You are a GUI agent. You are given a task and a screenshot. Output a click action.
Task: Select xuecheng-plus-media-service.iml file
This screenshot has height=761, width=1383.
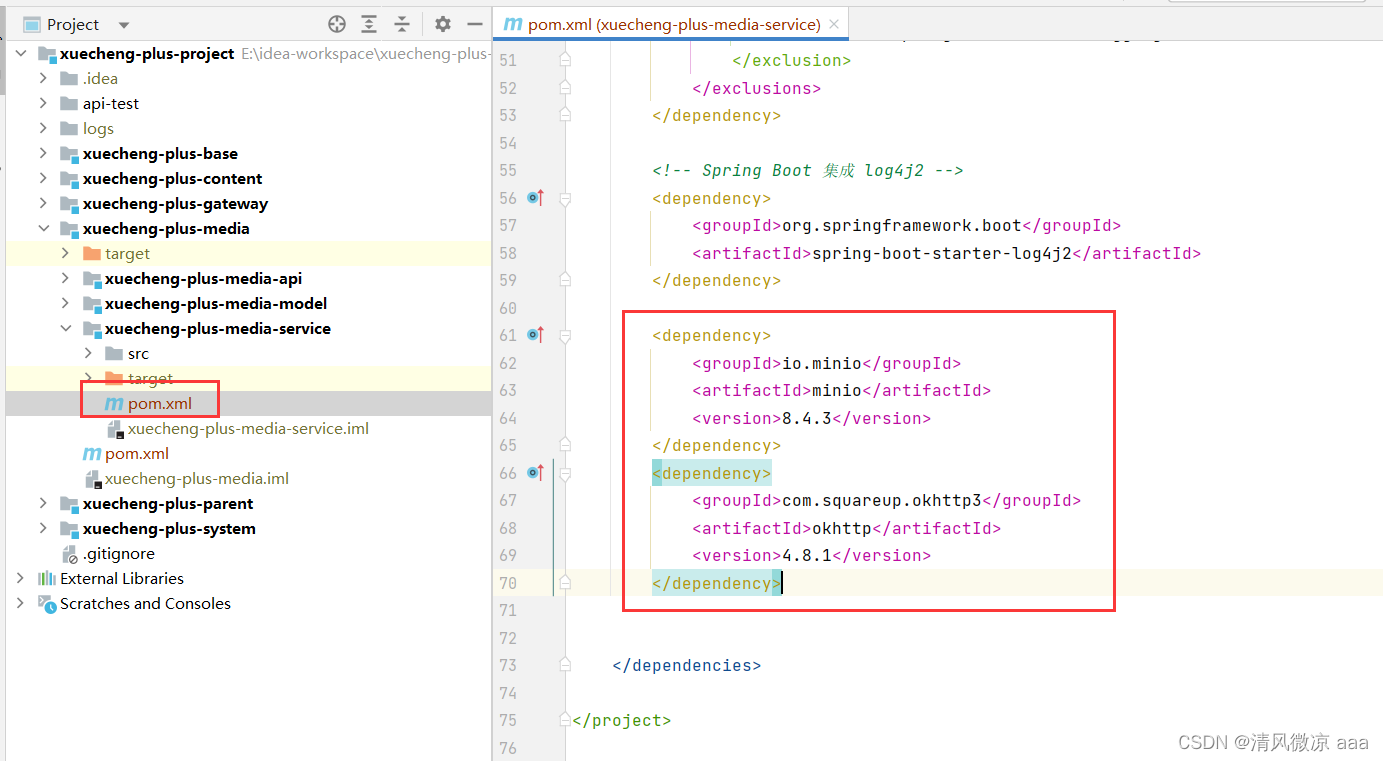[x=248, y=428]
